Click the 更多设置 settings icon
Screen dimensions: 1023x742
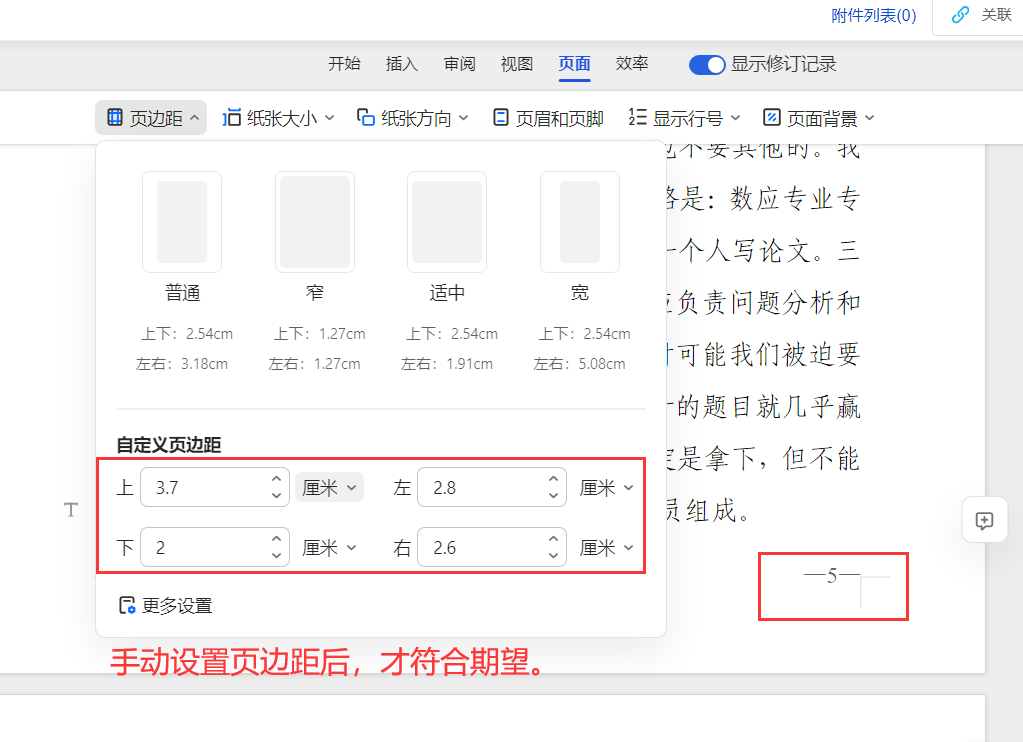tap(127, 606)
